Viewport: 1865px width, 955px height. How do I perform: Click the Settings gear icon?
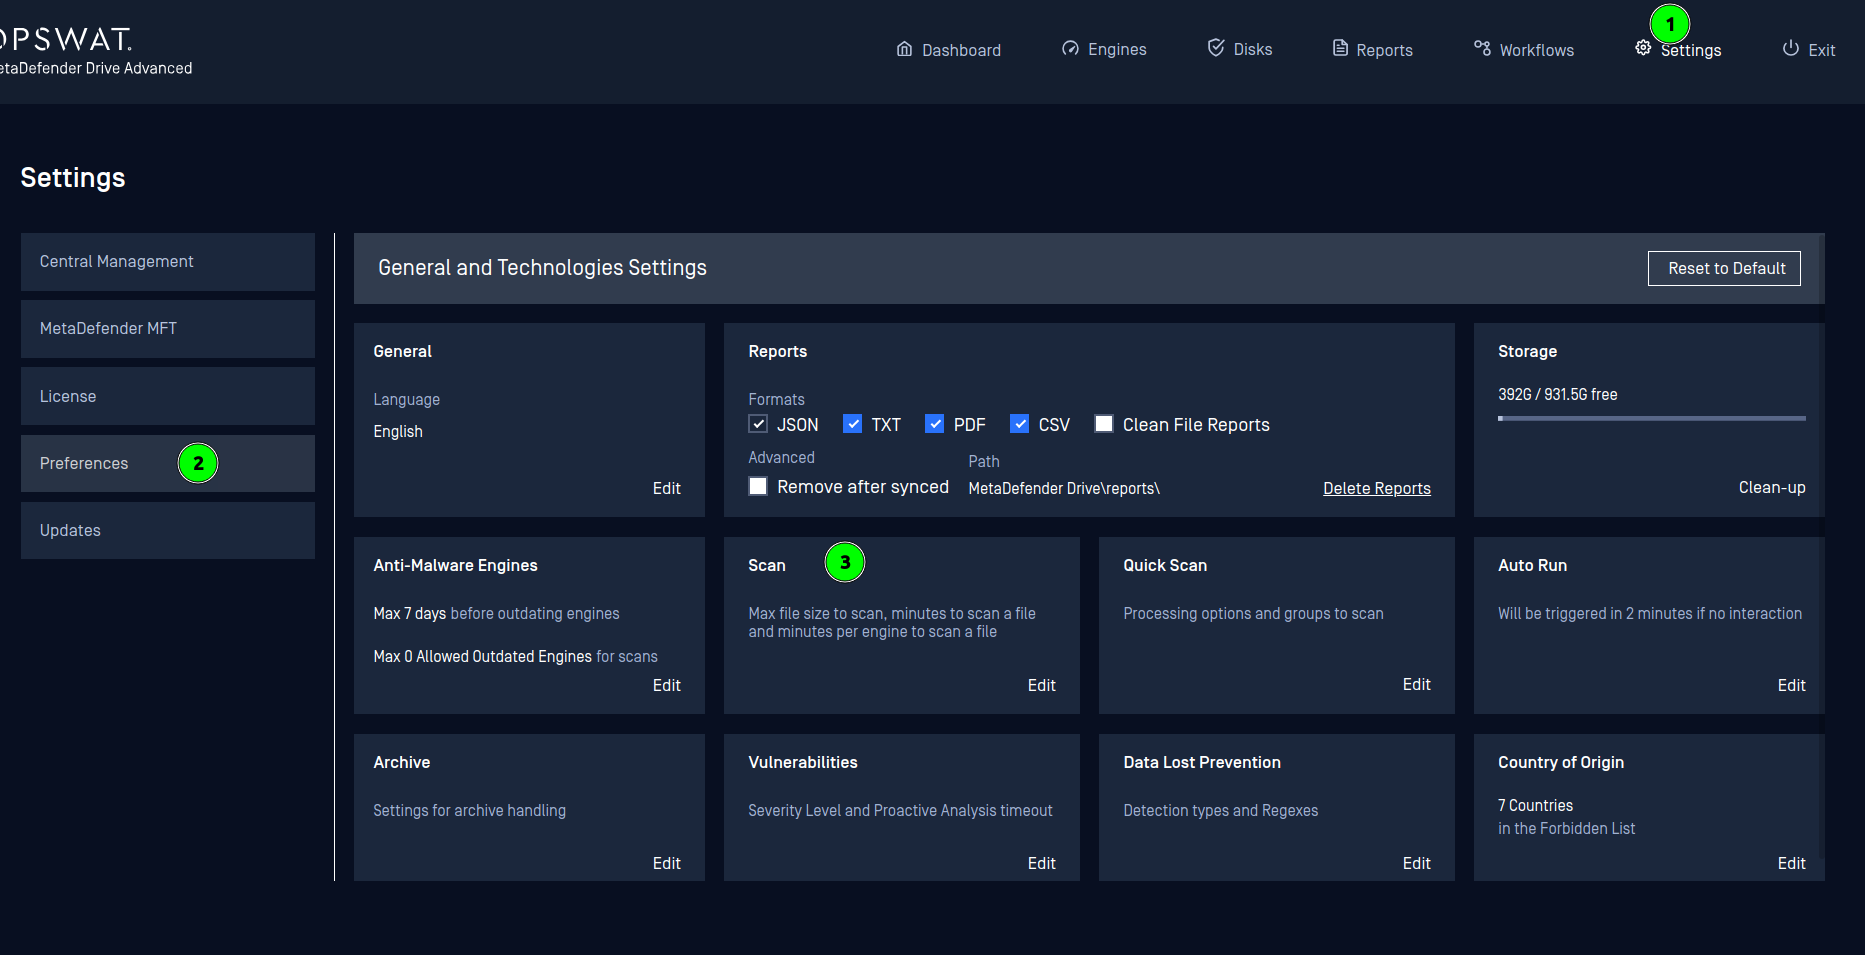click(x=1643, y=48)
